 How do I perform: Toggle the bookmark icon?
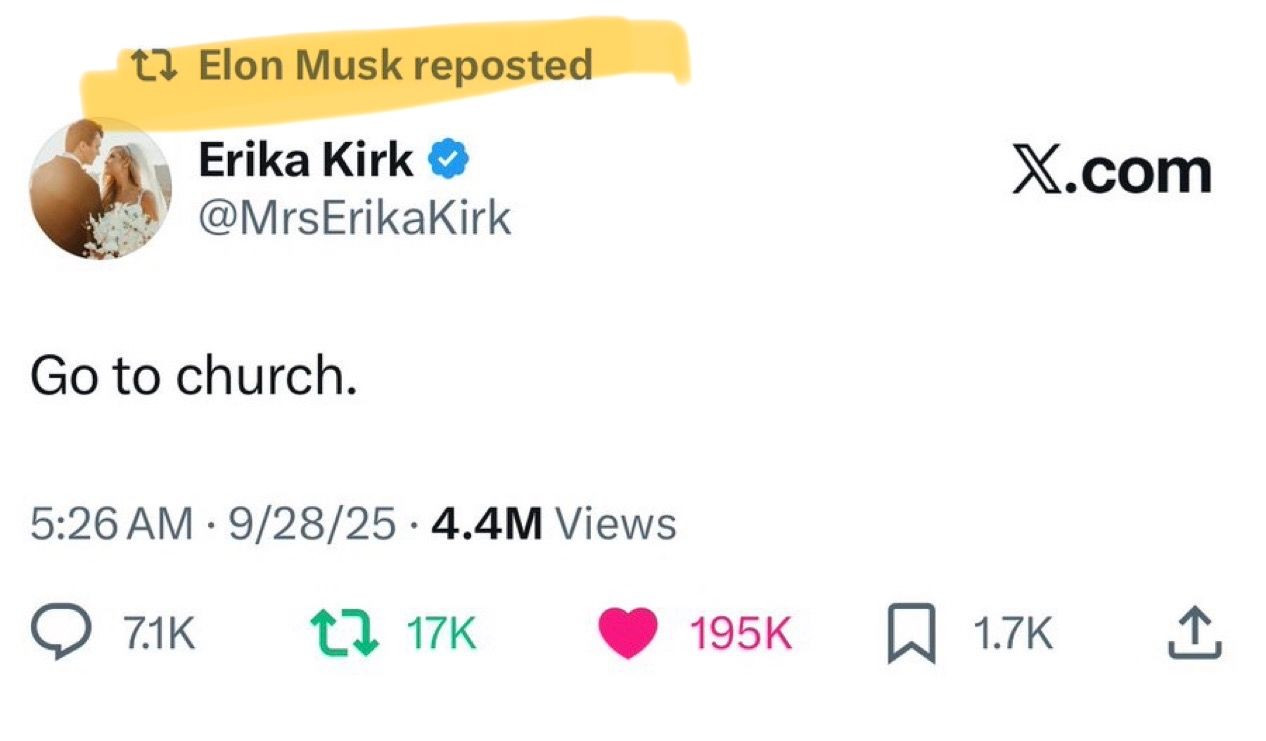coord(911,635)
